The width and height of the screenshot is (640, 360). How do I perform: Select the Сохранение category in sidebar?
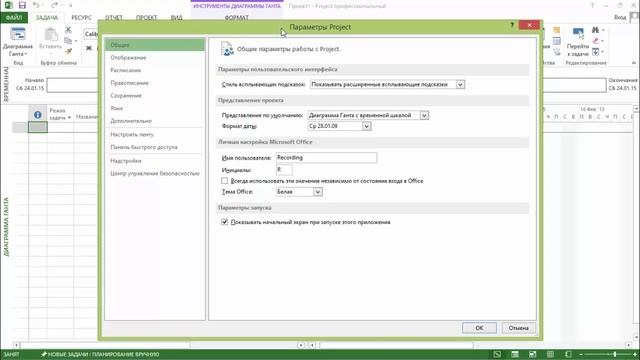point(155,96)
